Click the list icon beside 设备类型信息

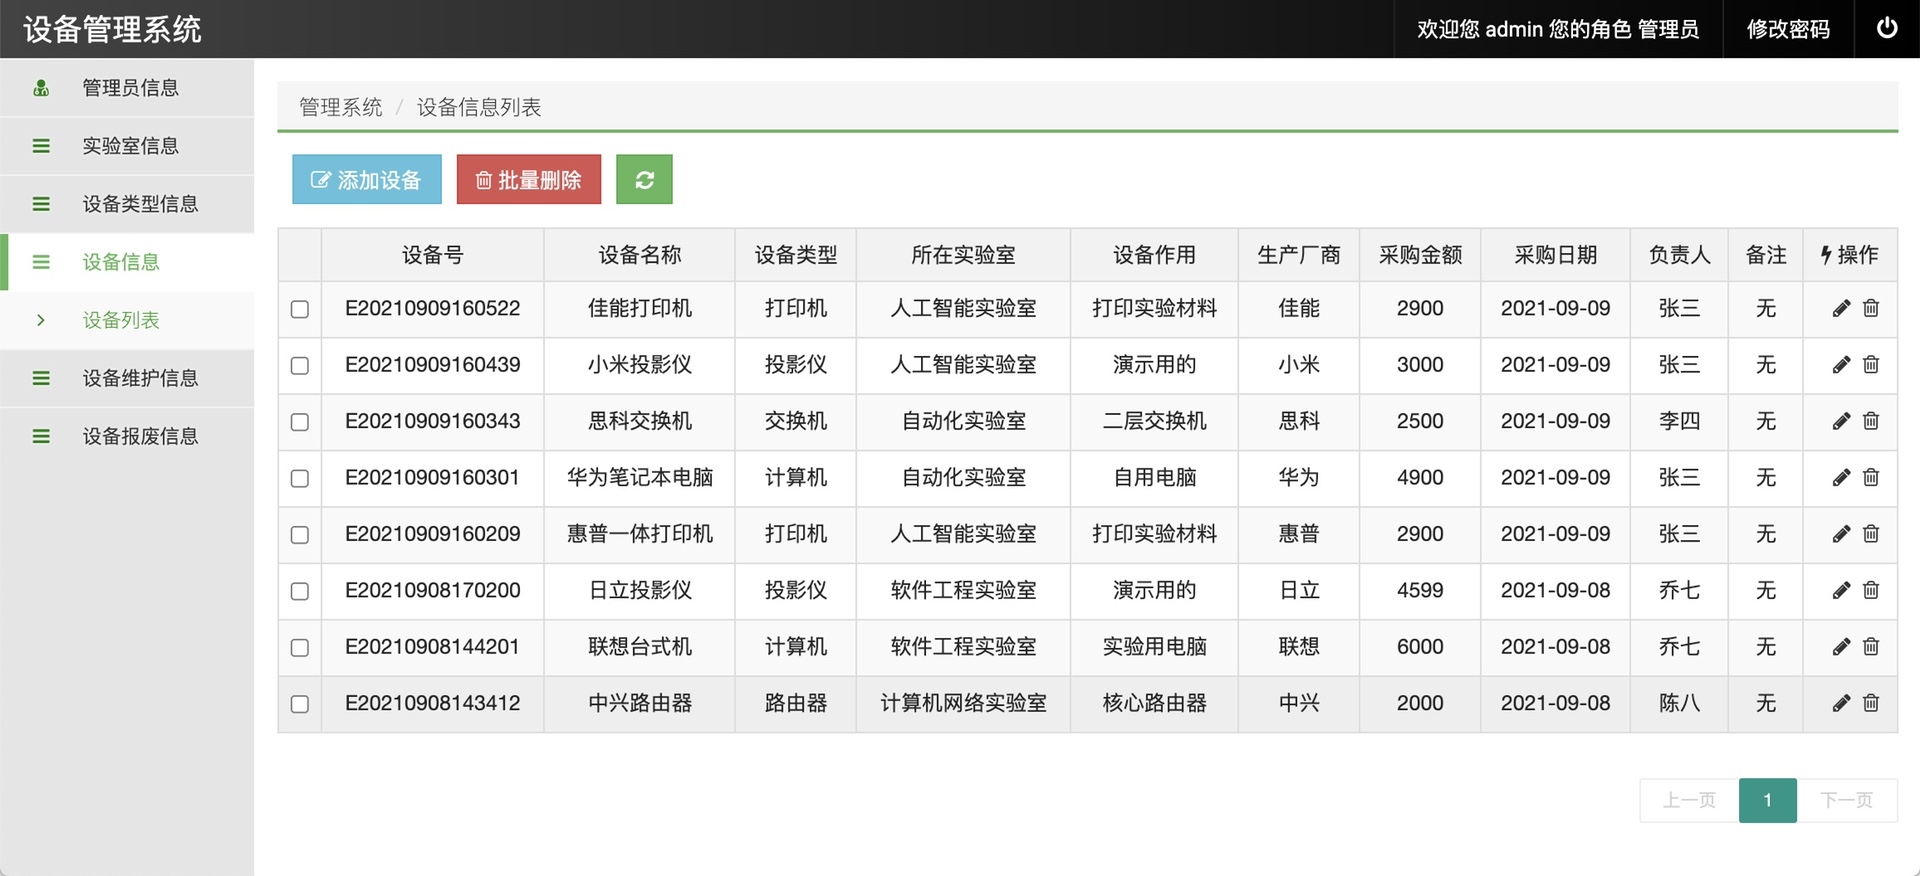[x=41, y=204]
